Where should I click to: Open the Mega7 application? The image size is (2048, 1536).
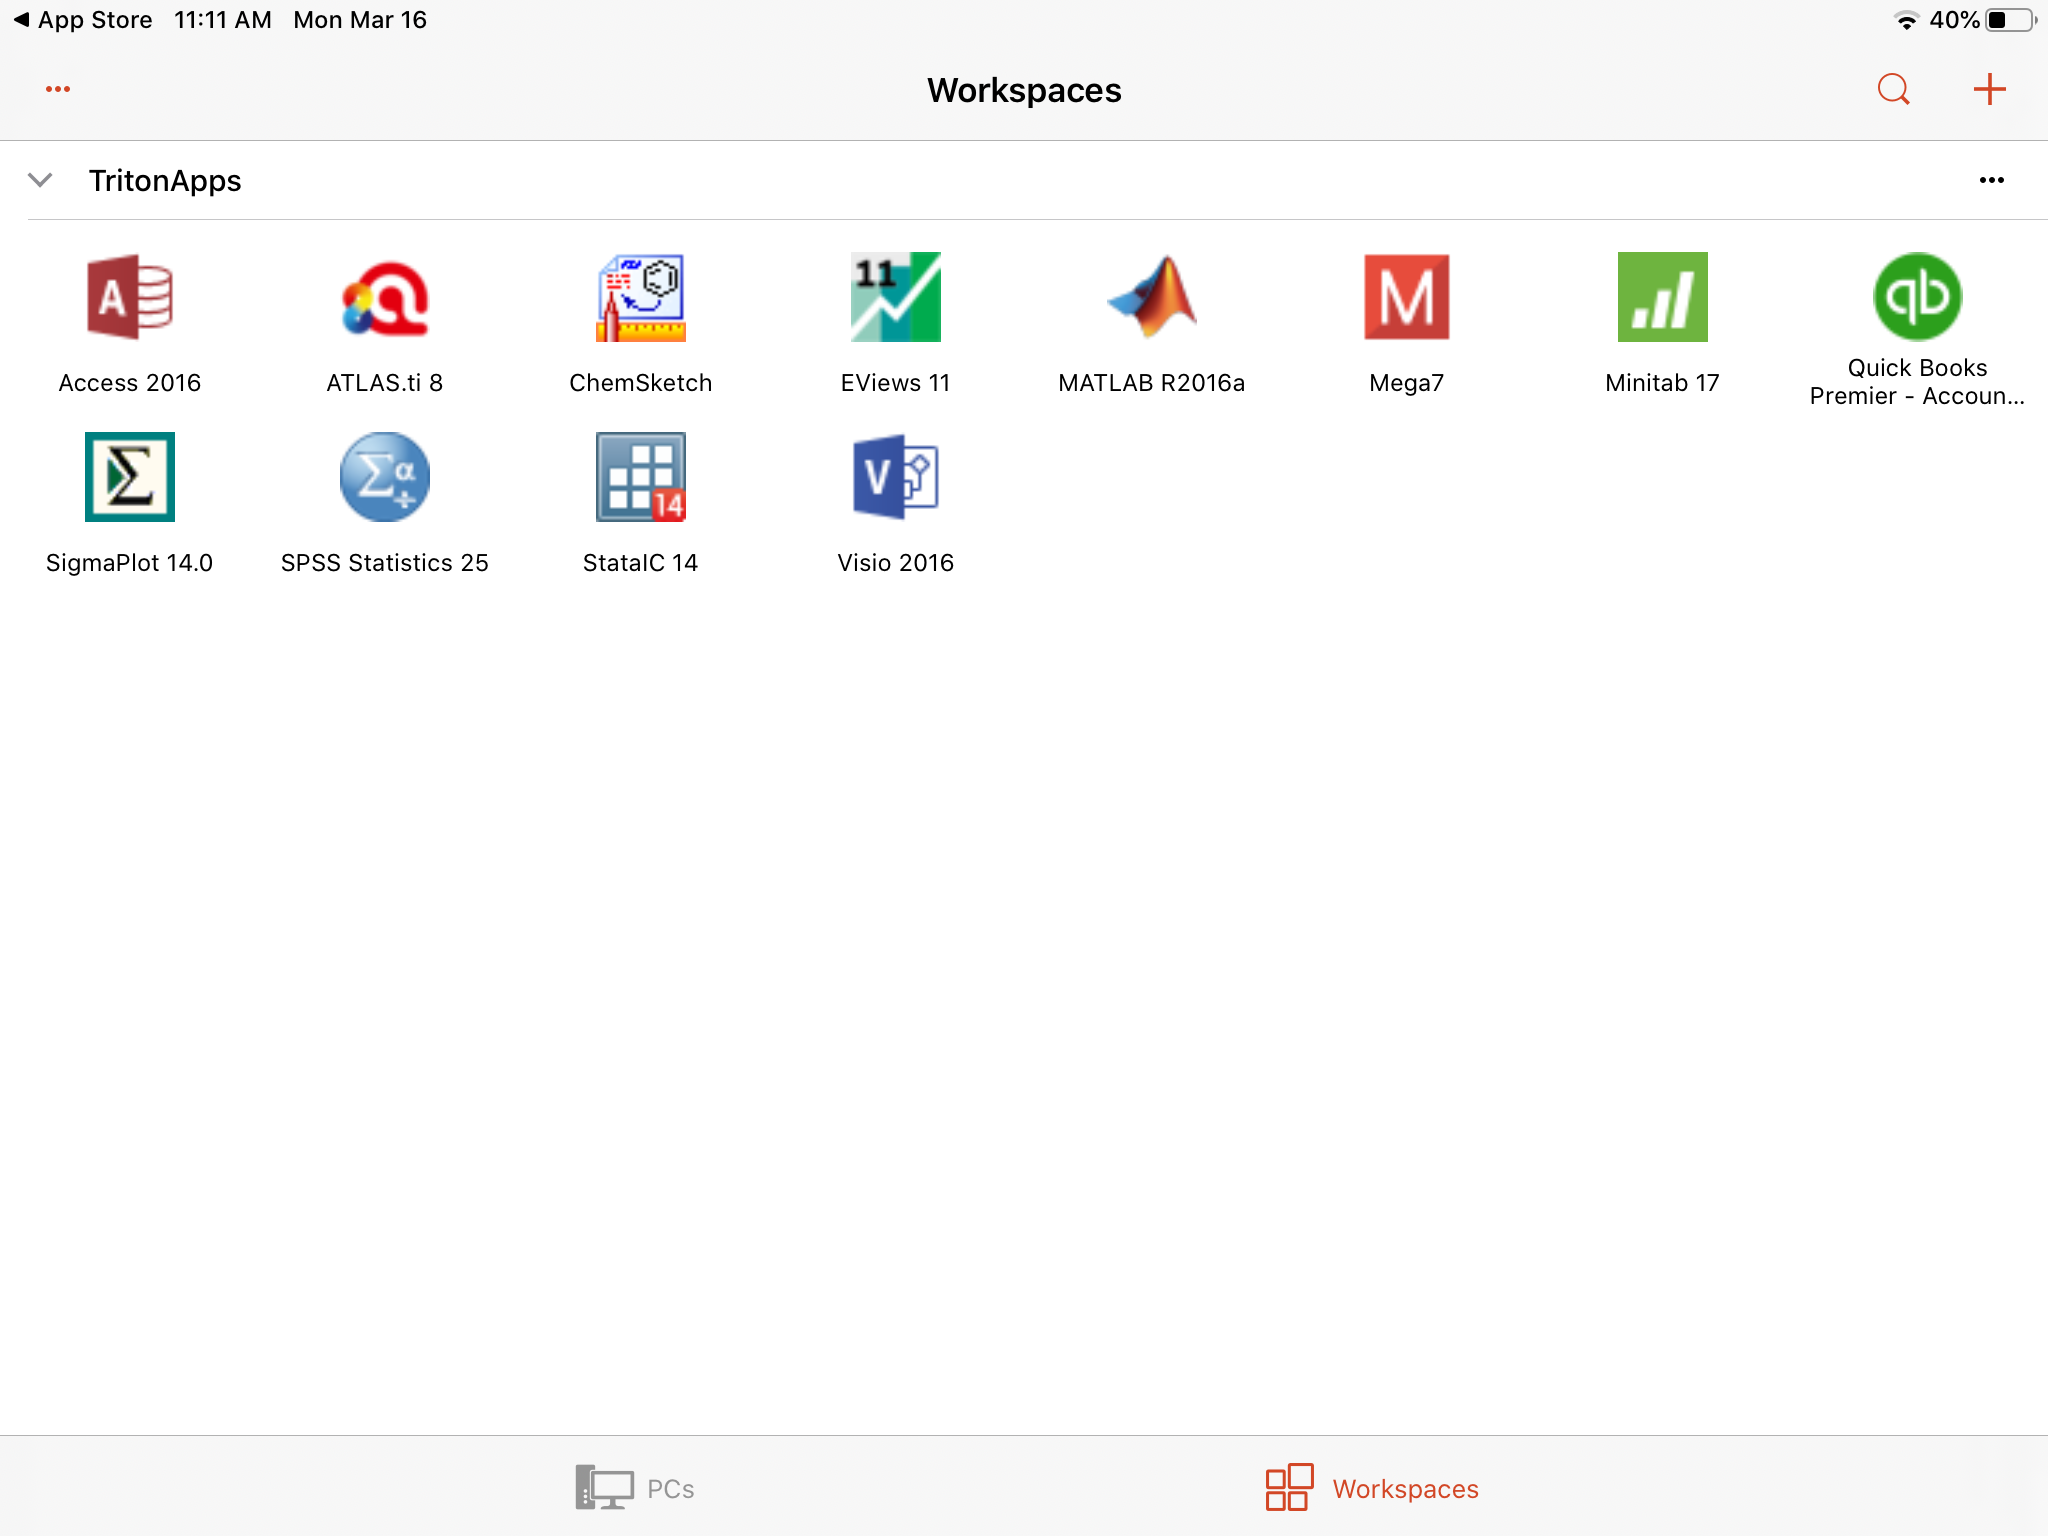(1406, 298)
